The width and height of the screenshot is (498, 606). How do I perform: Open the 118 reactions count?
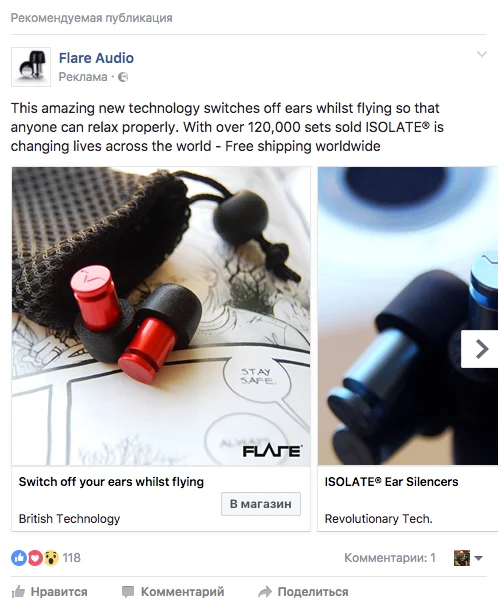(x=71, y=558)
